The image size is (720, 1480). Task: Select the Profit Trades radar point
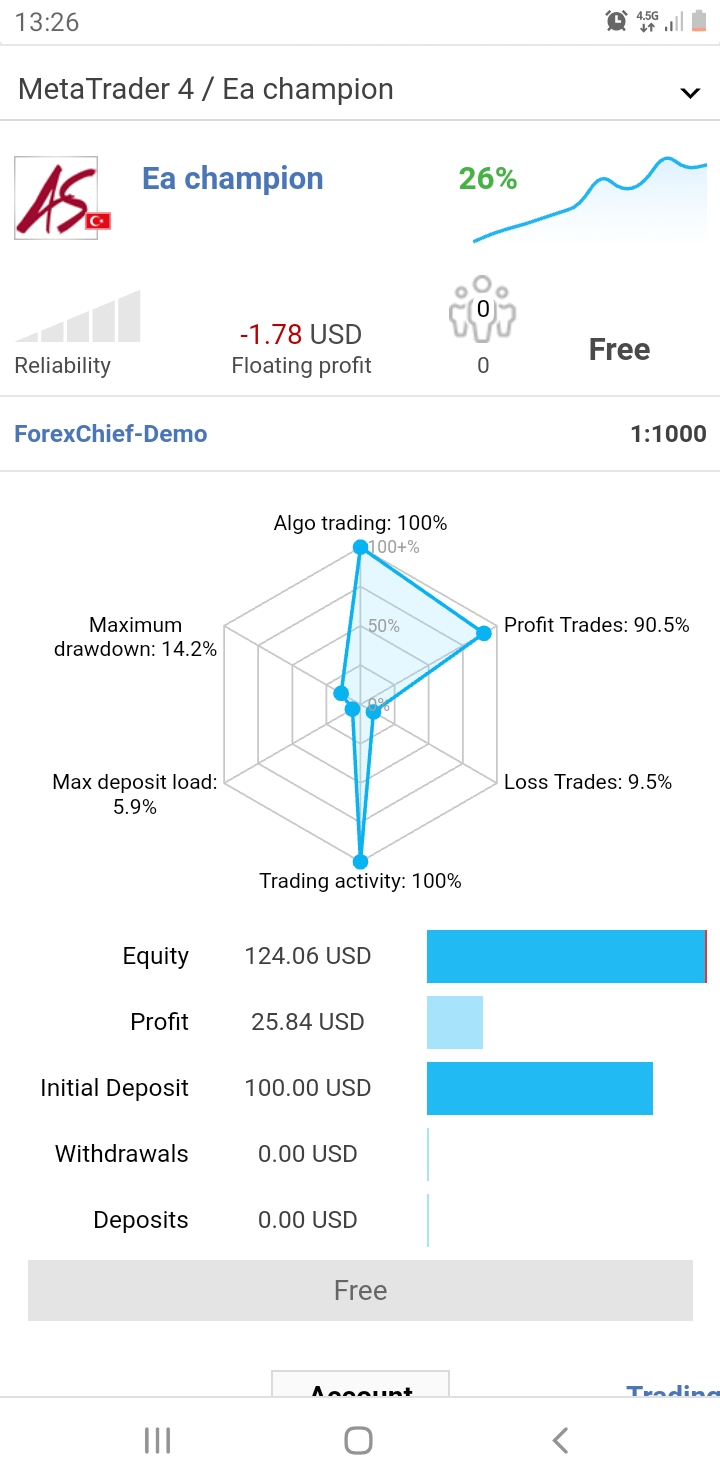(x=484, y=633)
